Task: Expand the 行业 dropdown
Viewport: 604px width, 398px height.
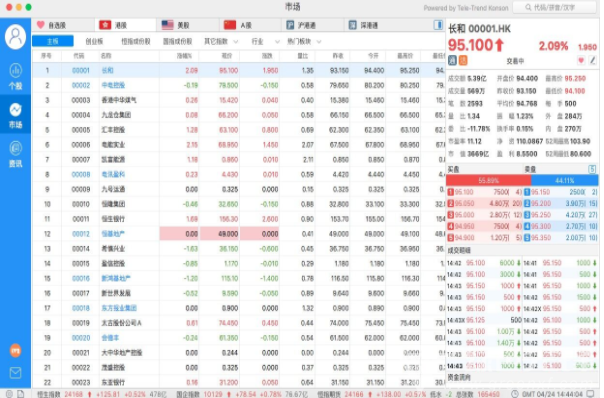Action: coord(265,41)
